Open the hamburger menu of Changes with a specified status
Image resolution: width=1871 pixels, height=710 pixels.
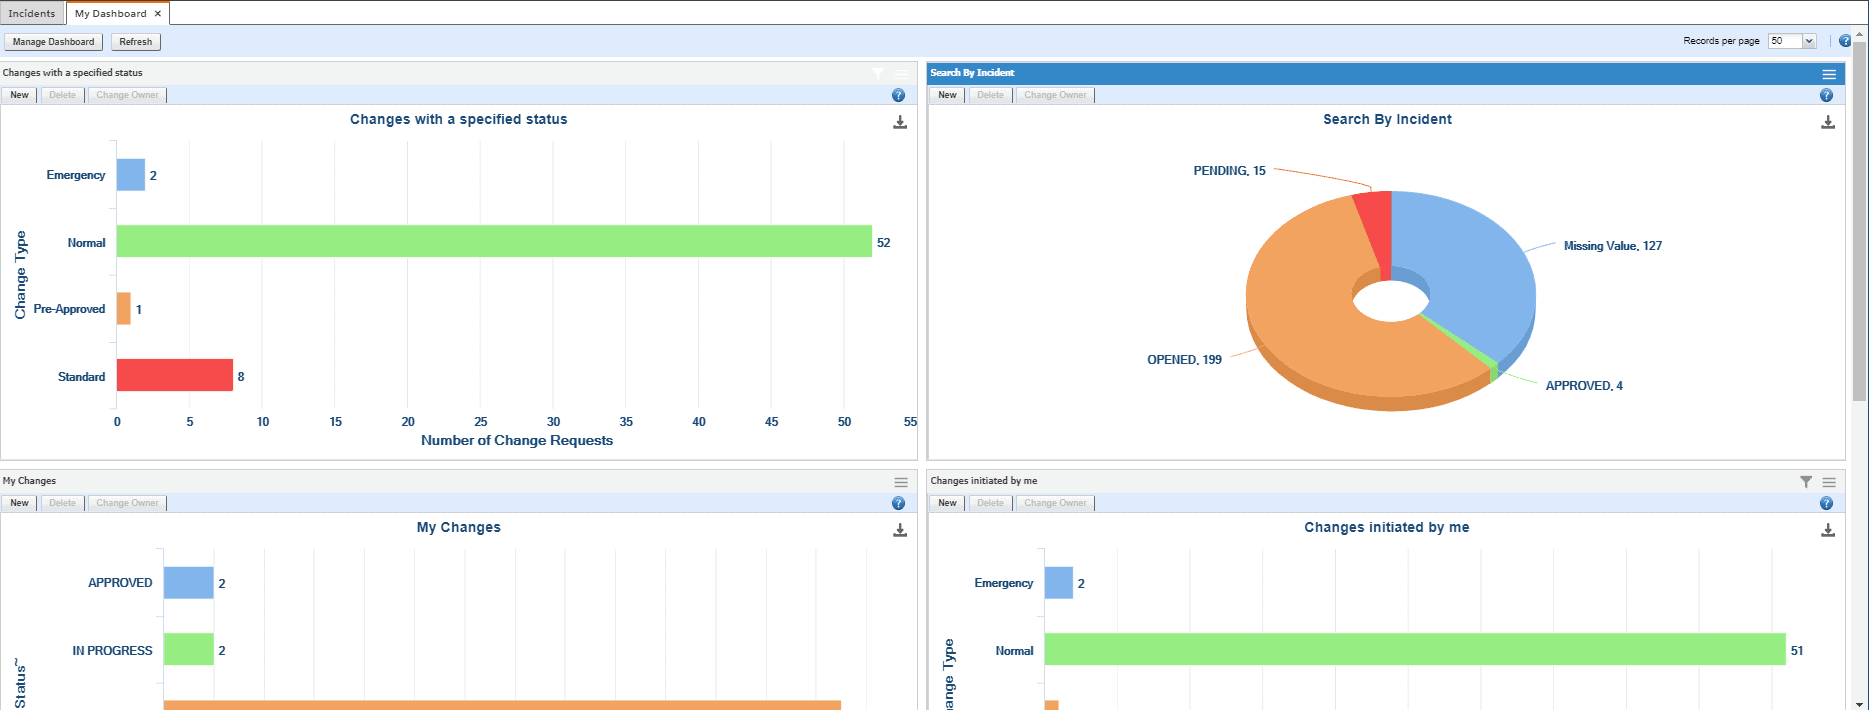point(901,74)
